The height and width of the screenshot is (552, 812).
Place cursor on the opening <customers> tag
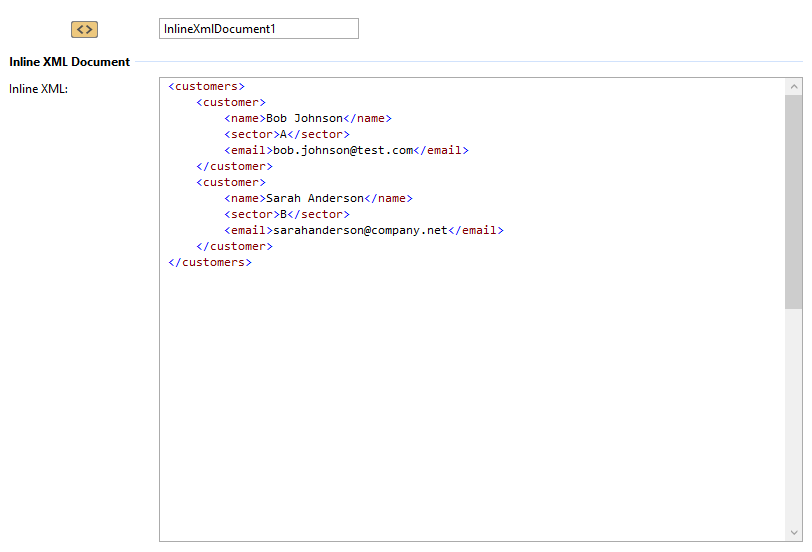coord(207,86)
